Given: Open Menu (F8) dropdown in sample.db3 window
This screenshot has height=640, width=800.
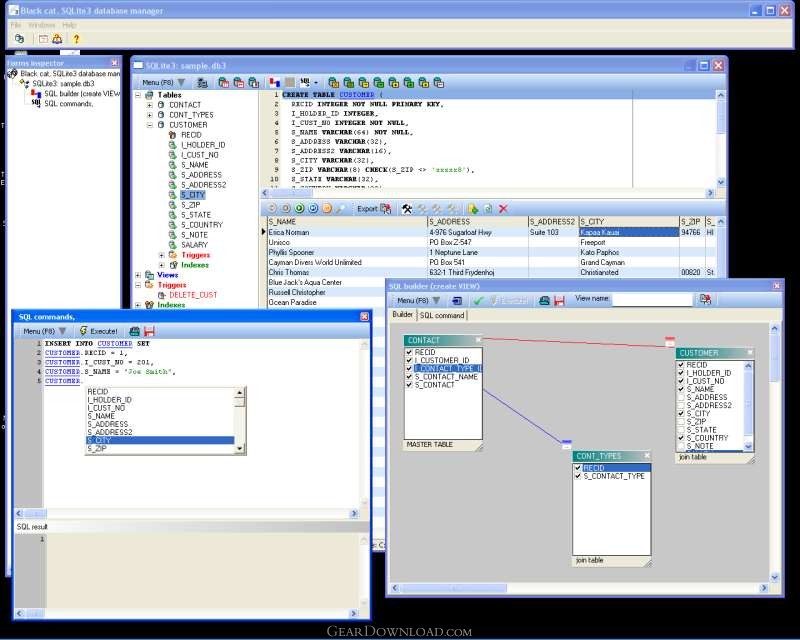Looking at the screenshot, I should click(x=163, y=82).
